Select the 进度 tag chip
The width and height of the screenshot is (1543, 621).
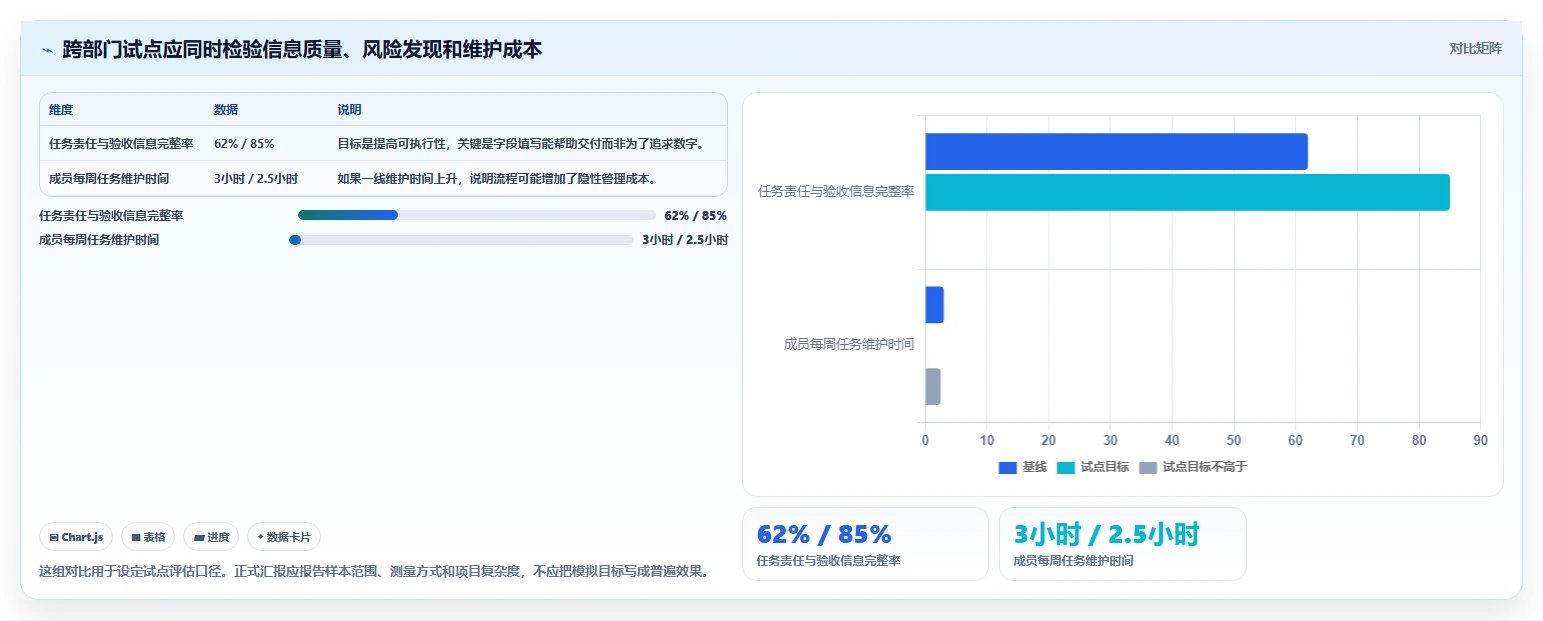[211, 537]
